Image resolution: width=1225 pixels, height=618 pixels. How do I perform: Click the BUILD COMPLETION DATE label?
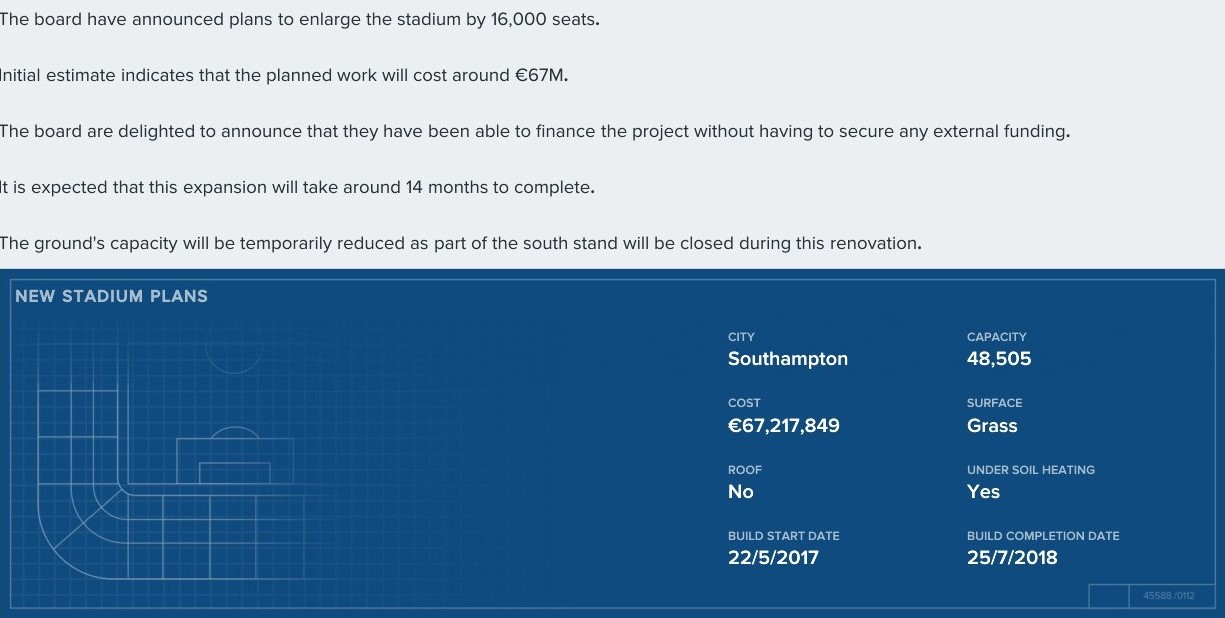(1043, 536)
